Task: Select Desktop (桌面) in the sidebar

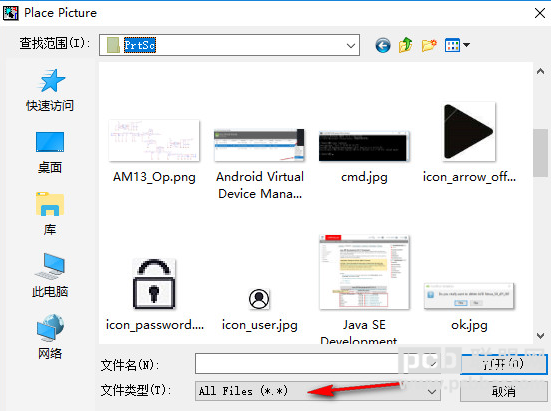Action: point(50,152)
